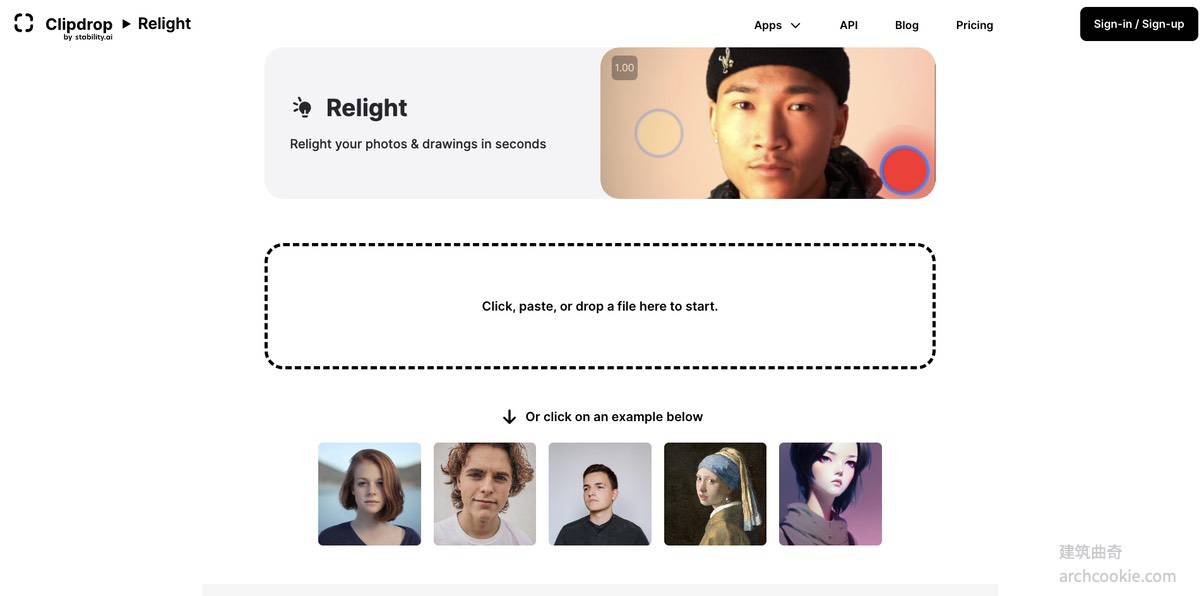
Task: Select the red light source circle
Action: tap(905, 170)
